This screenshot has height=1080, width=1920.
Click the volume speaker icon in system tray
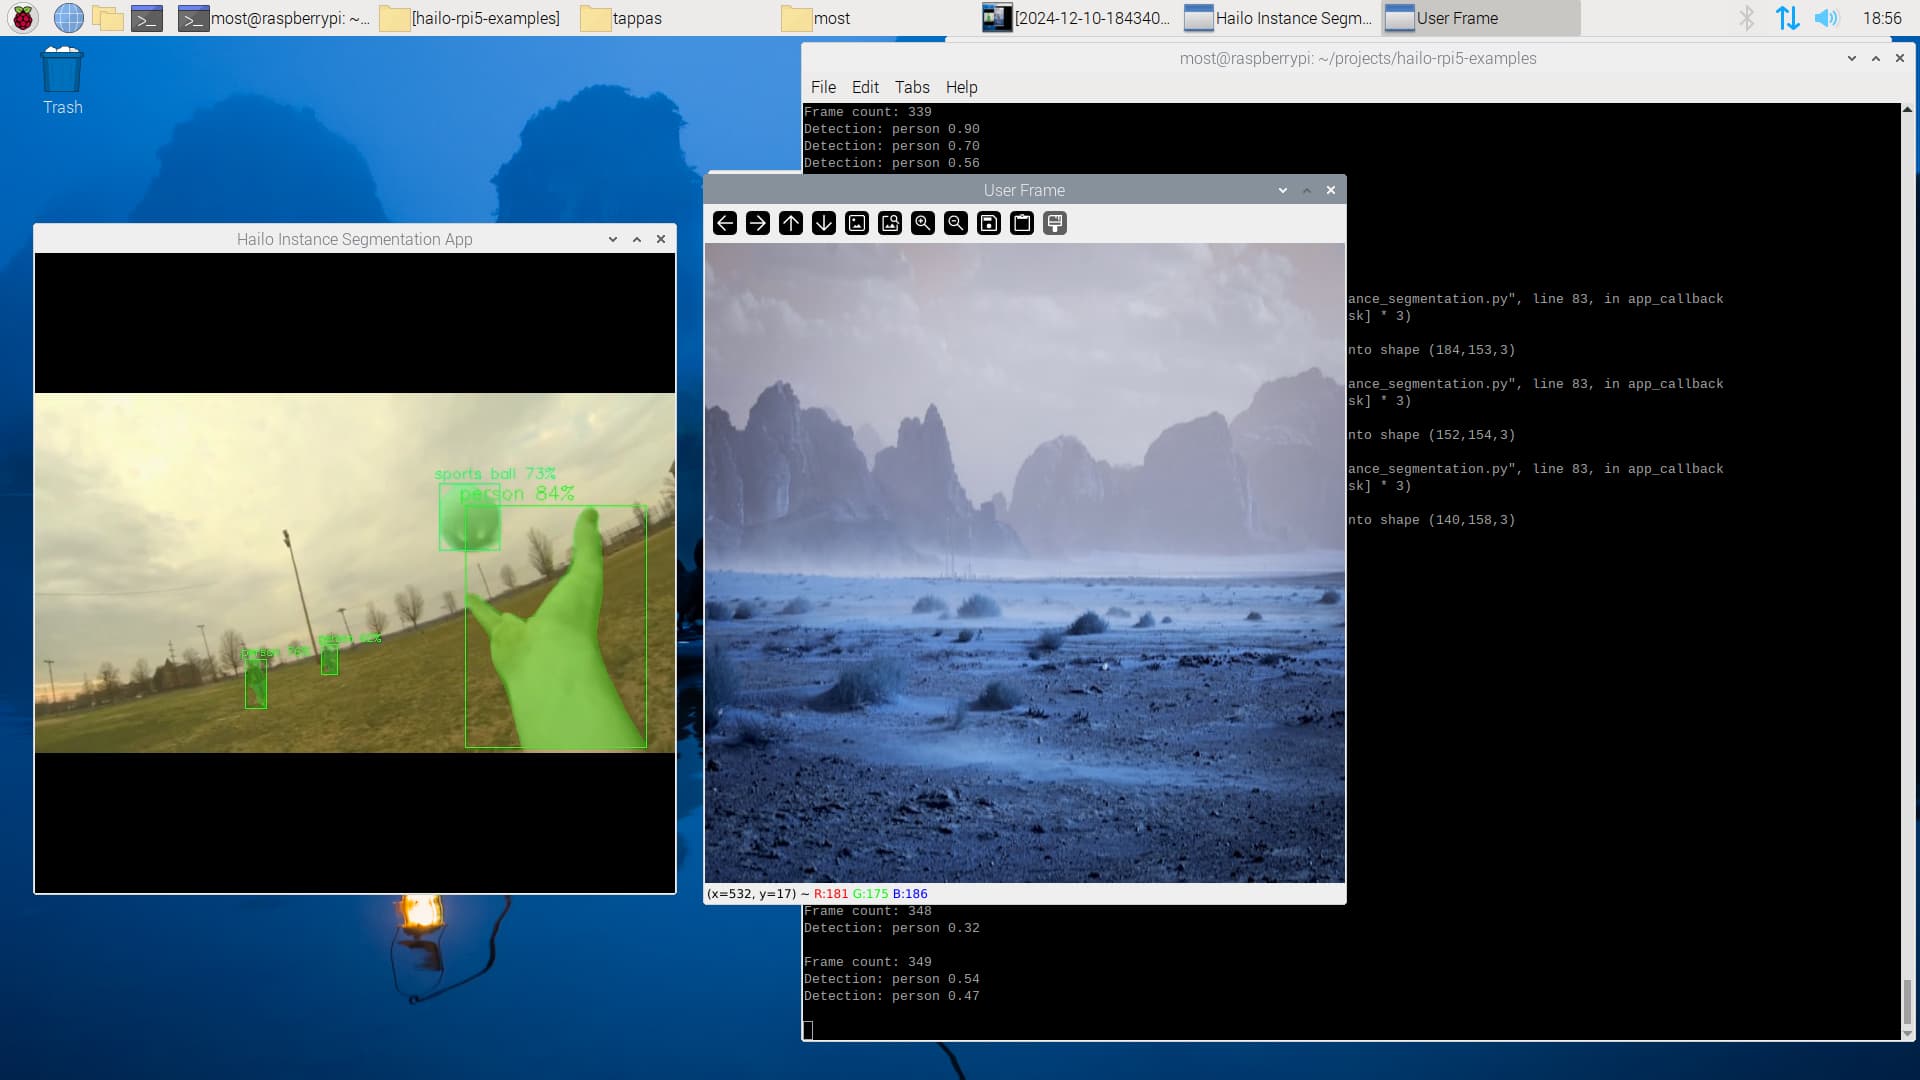(1826, 18)
